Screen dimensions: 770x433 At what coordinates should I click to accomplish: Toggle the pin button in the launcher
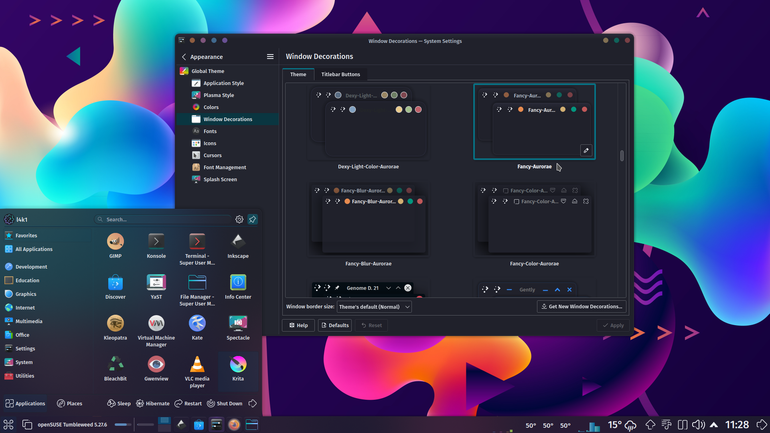[x=252, y=219]
